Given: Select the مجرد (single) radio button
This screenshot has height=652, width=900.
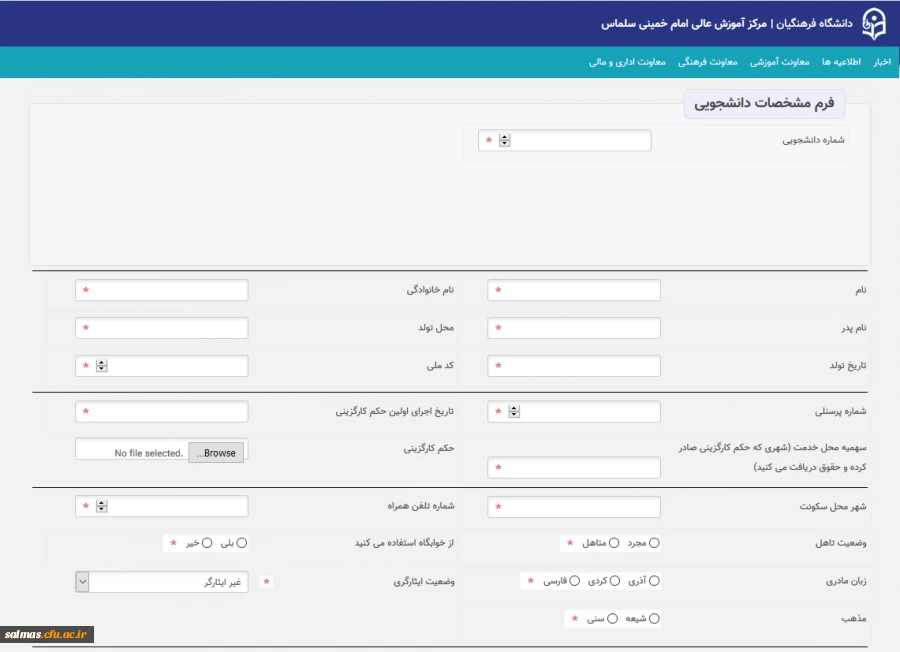Looking at the screenshot, I should click(x=653, y=543).
